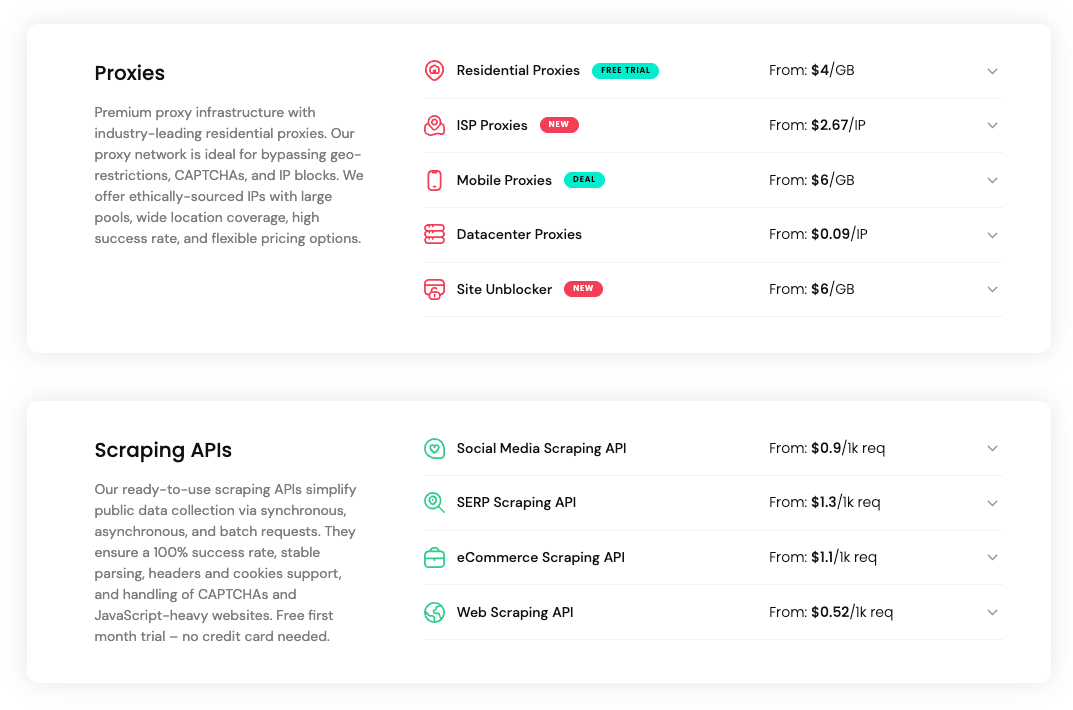The width and height of the screenshot is (1073, 710).
Task: Open the Social Media Scraping API link
Action: (541, 448)
